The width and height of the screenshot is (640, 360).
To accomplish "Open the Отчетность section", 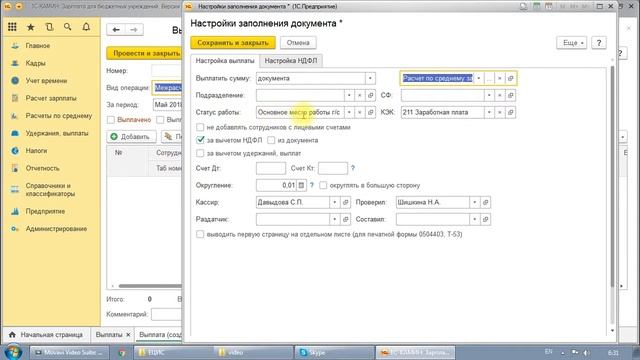I will (x=42, y=168).
